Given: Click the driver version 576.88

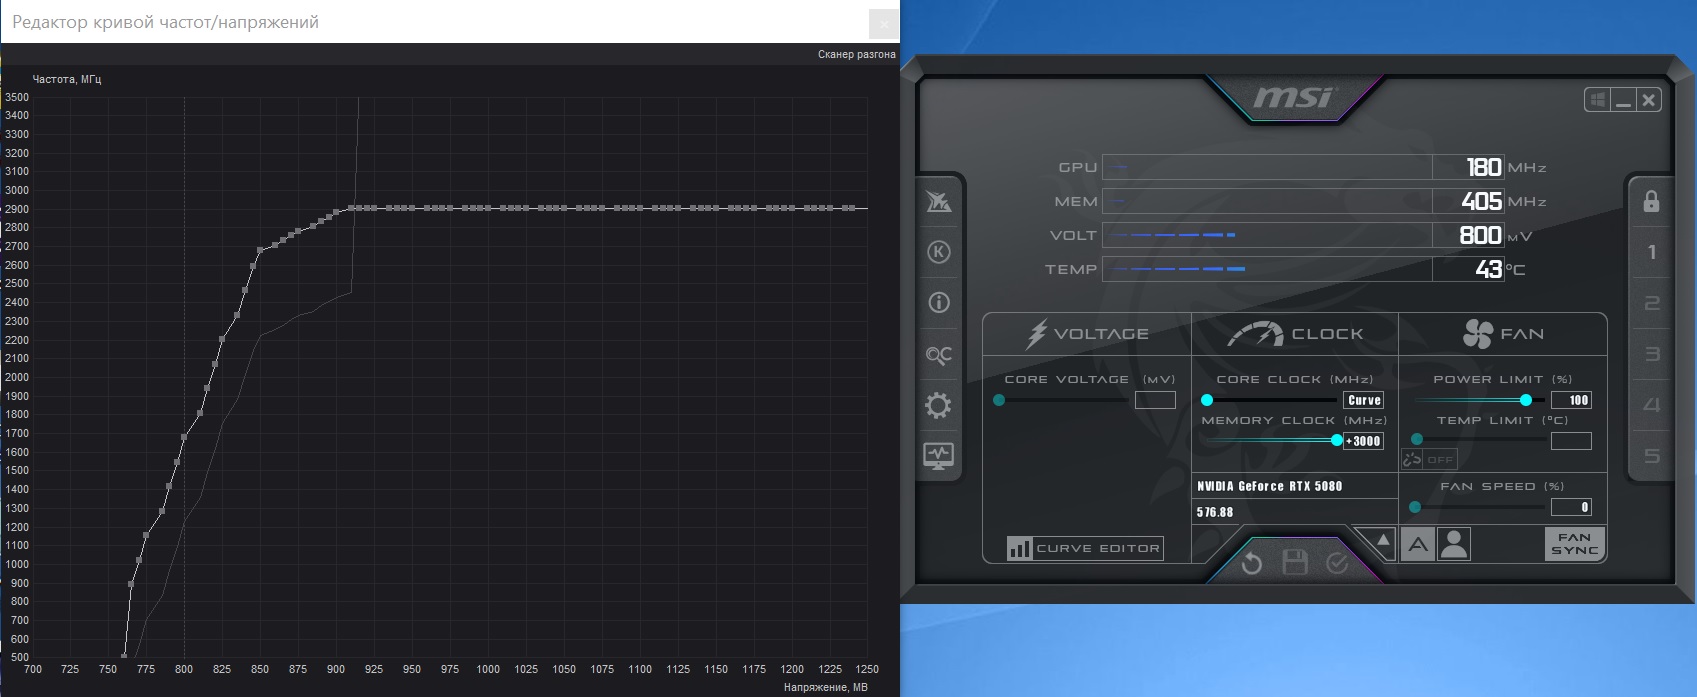Looking at the screenshot, I should (1215, 512).
